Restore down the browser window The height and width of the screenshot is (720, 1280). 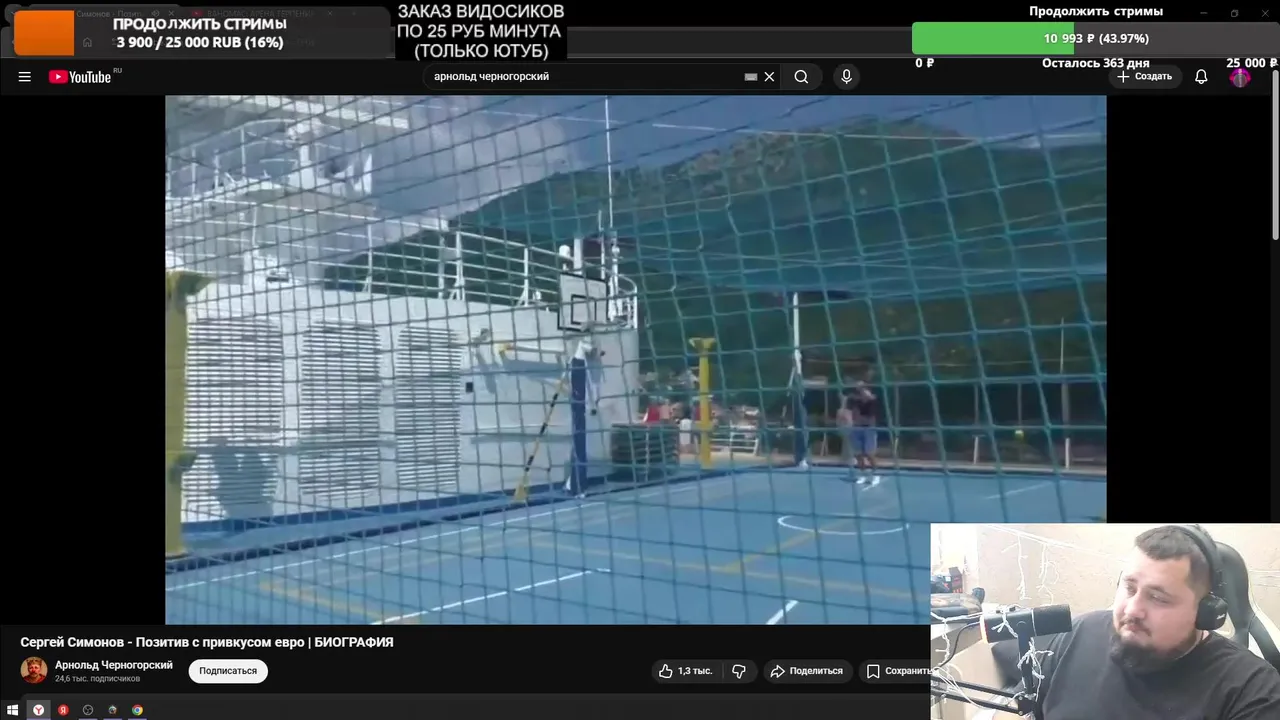click(1234, 13)
